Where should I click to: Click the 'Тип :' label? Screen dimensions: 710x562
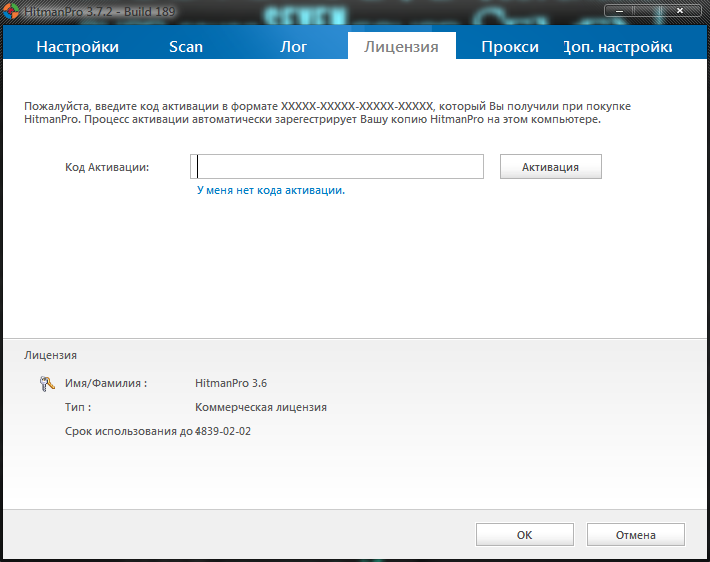(x=78, y=407)
